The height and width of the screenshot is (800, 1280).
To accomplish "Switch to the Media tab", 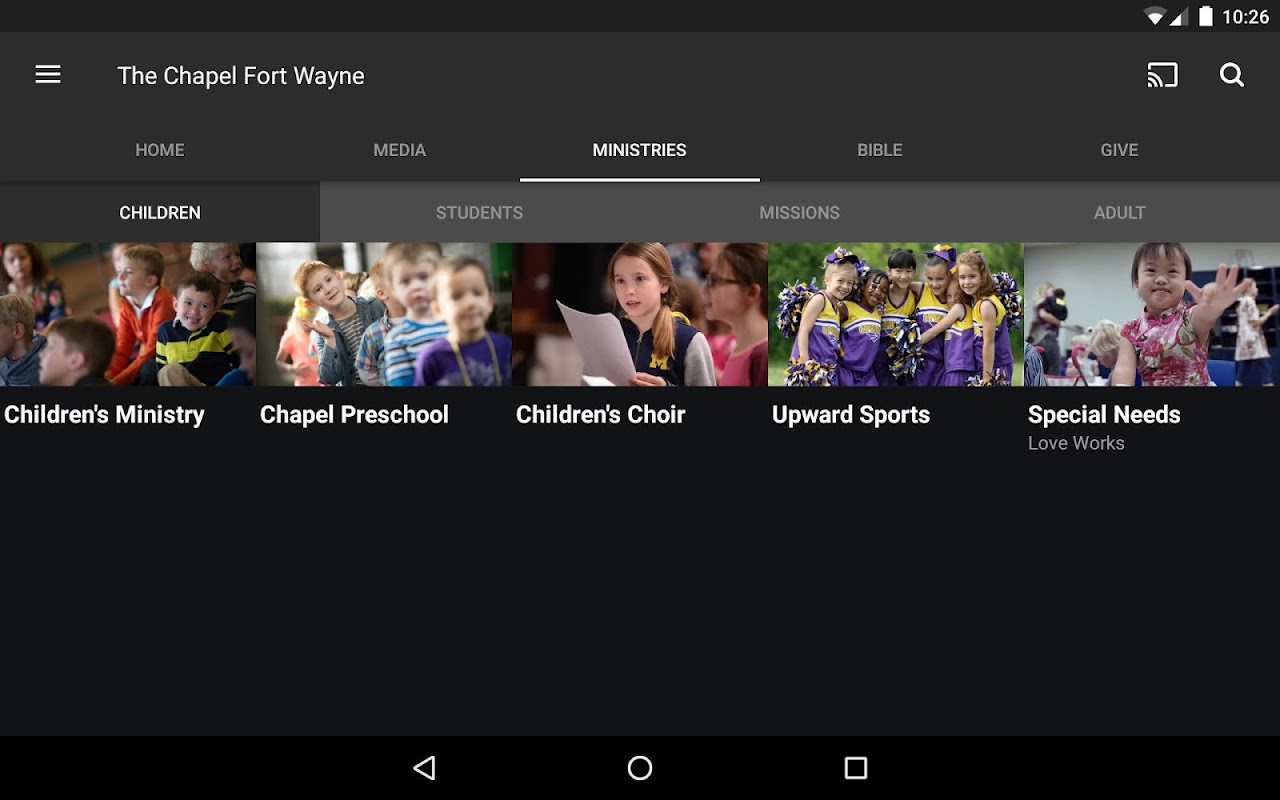I will tap(400, 150).
